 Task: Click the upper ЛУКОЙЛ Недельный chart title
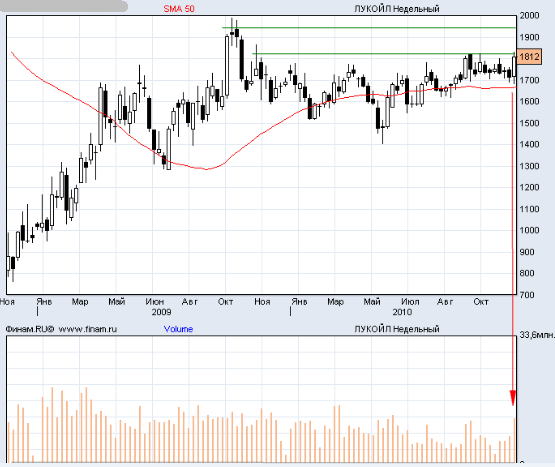coord(397,8)
